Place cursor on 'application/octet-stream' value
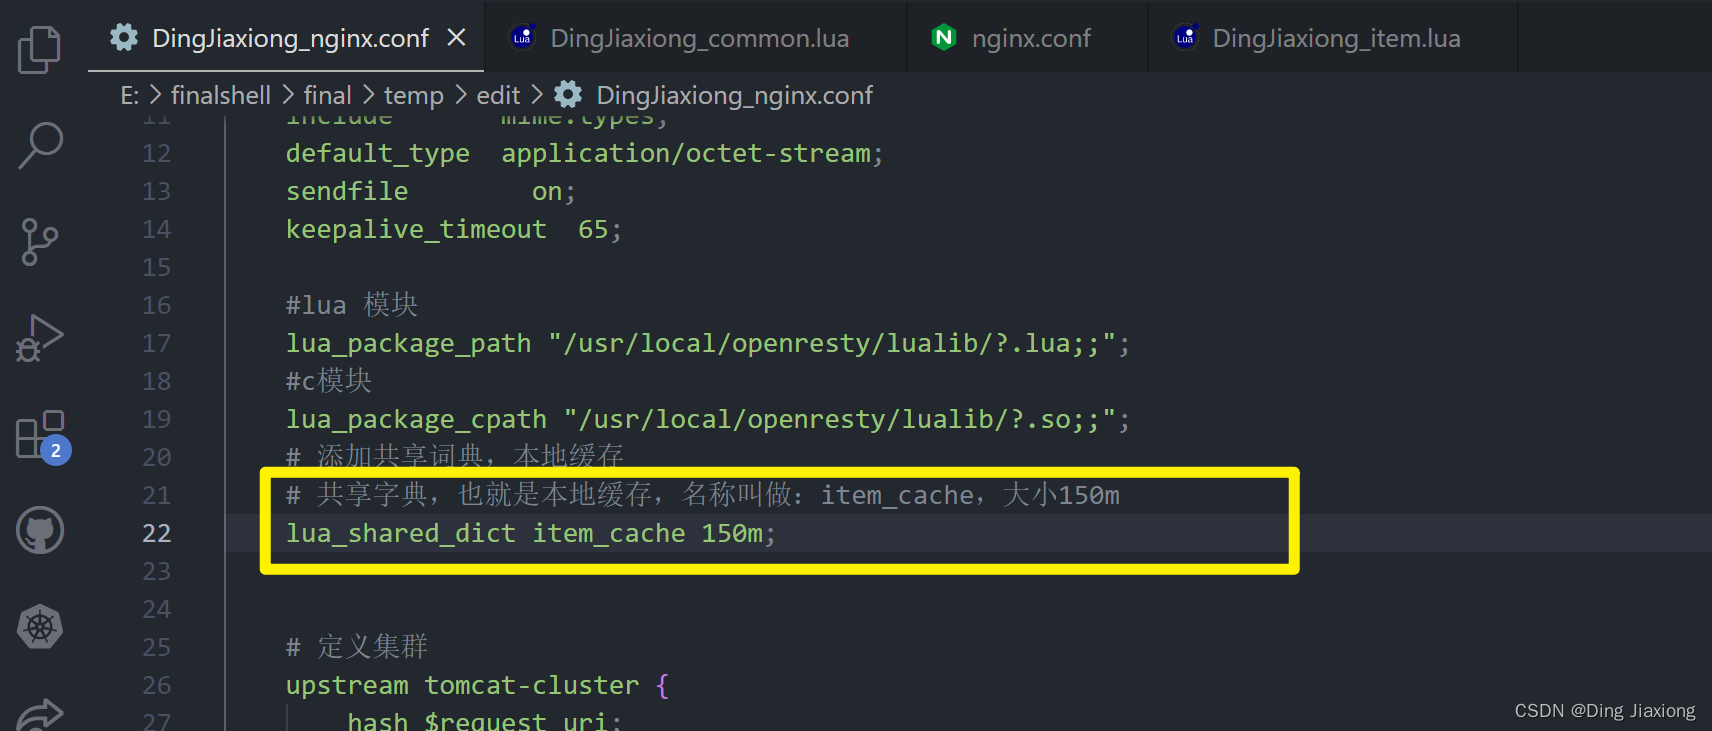The image size is (1712, 731). [x=686, y=153]
